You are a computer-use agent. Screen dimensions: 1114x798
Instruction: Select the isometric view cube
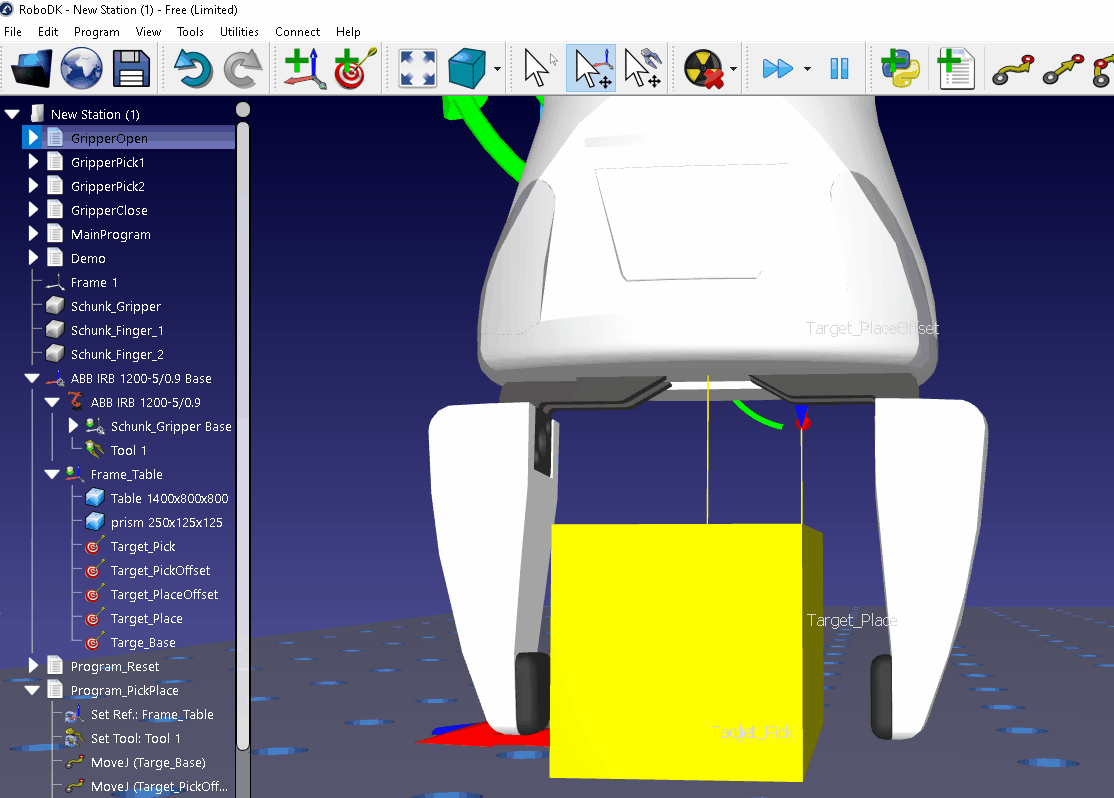[x=467, y=68]
